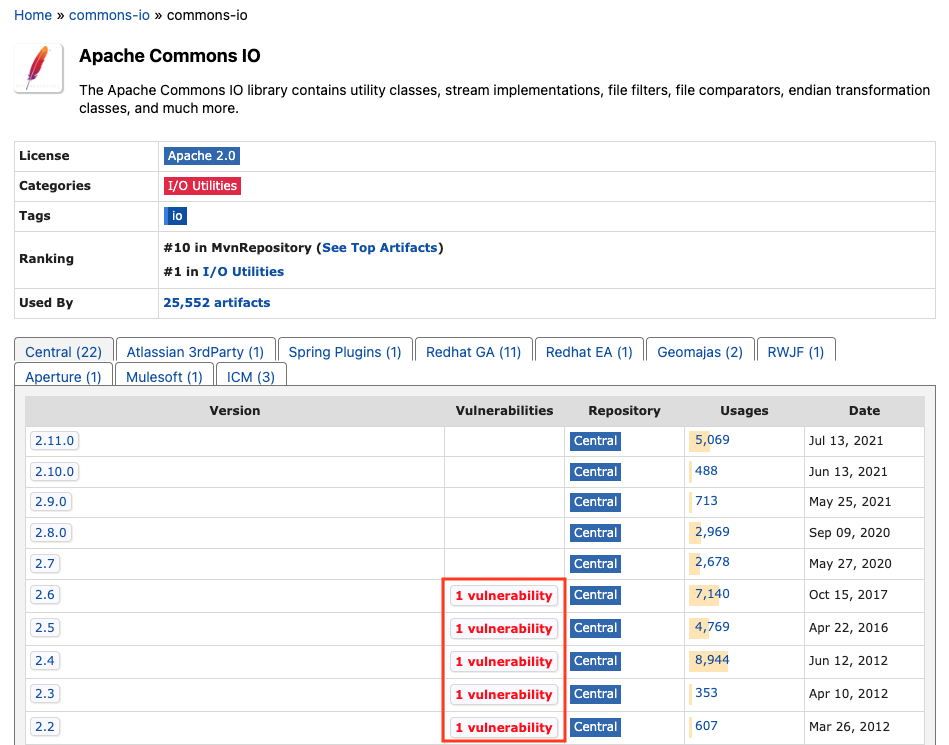
Task: Open version 2.2
Action: pyautogui.click(x=45, y=726)
